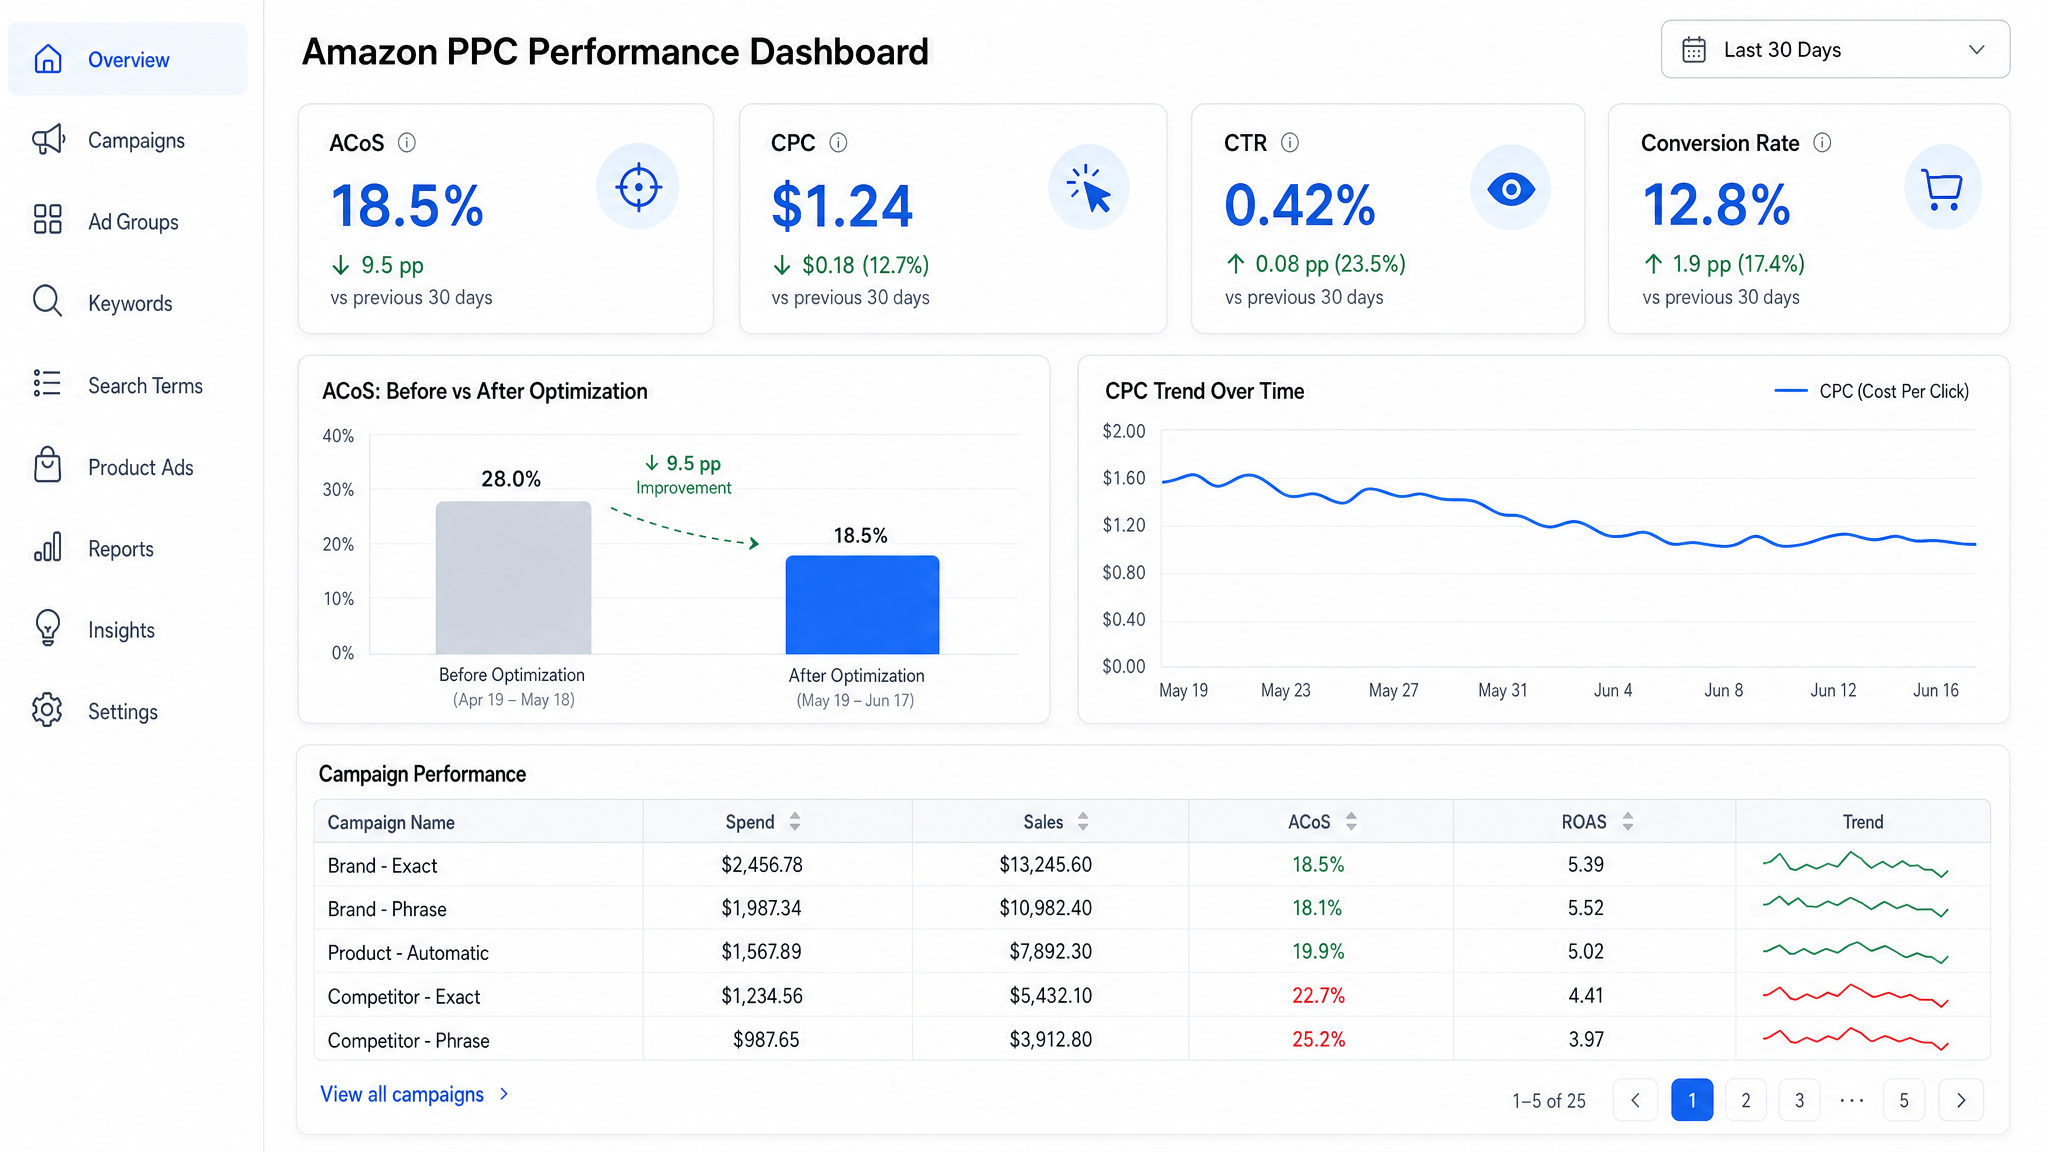Click the CTR eye icon
Image resolution: width=2048 pixels, height=1152 pixels.
click(x=1511, y=188)
